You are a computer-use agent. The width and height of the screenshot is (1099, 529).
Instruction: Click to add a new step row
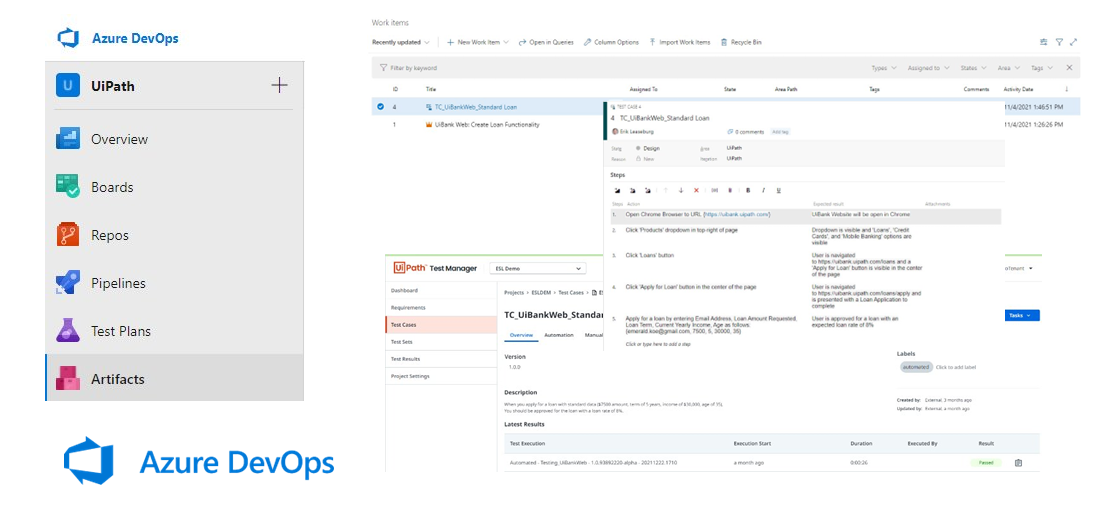659,345
